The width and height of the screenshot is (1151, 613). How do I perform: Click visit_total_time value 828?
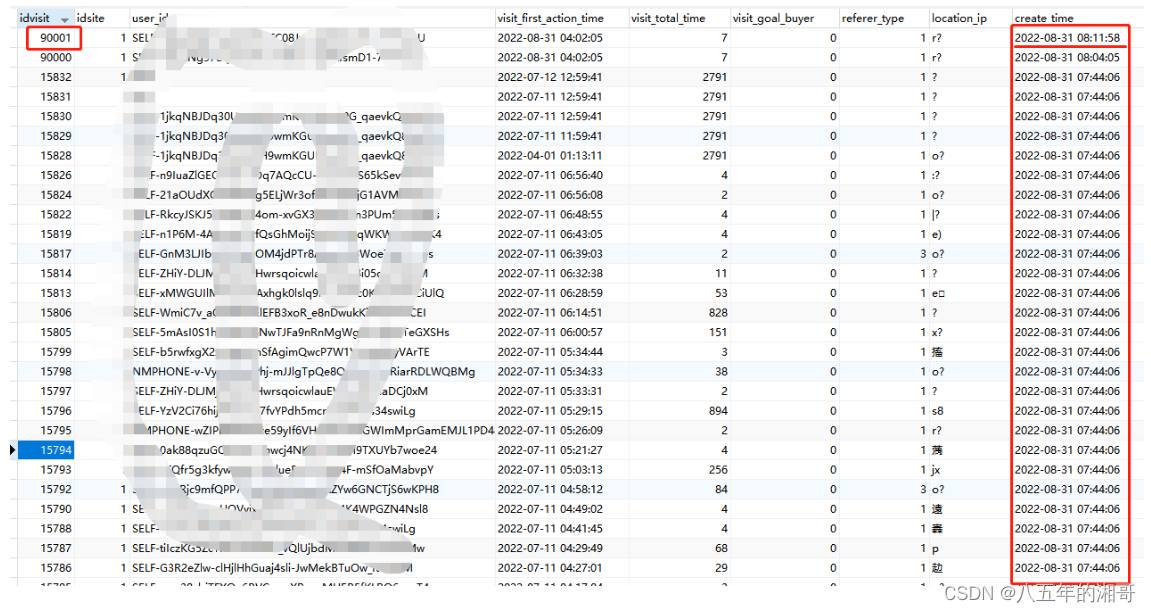[718, 313]
